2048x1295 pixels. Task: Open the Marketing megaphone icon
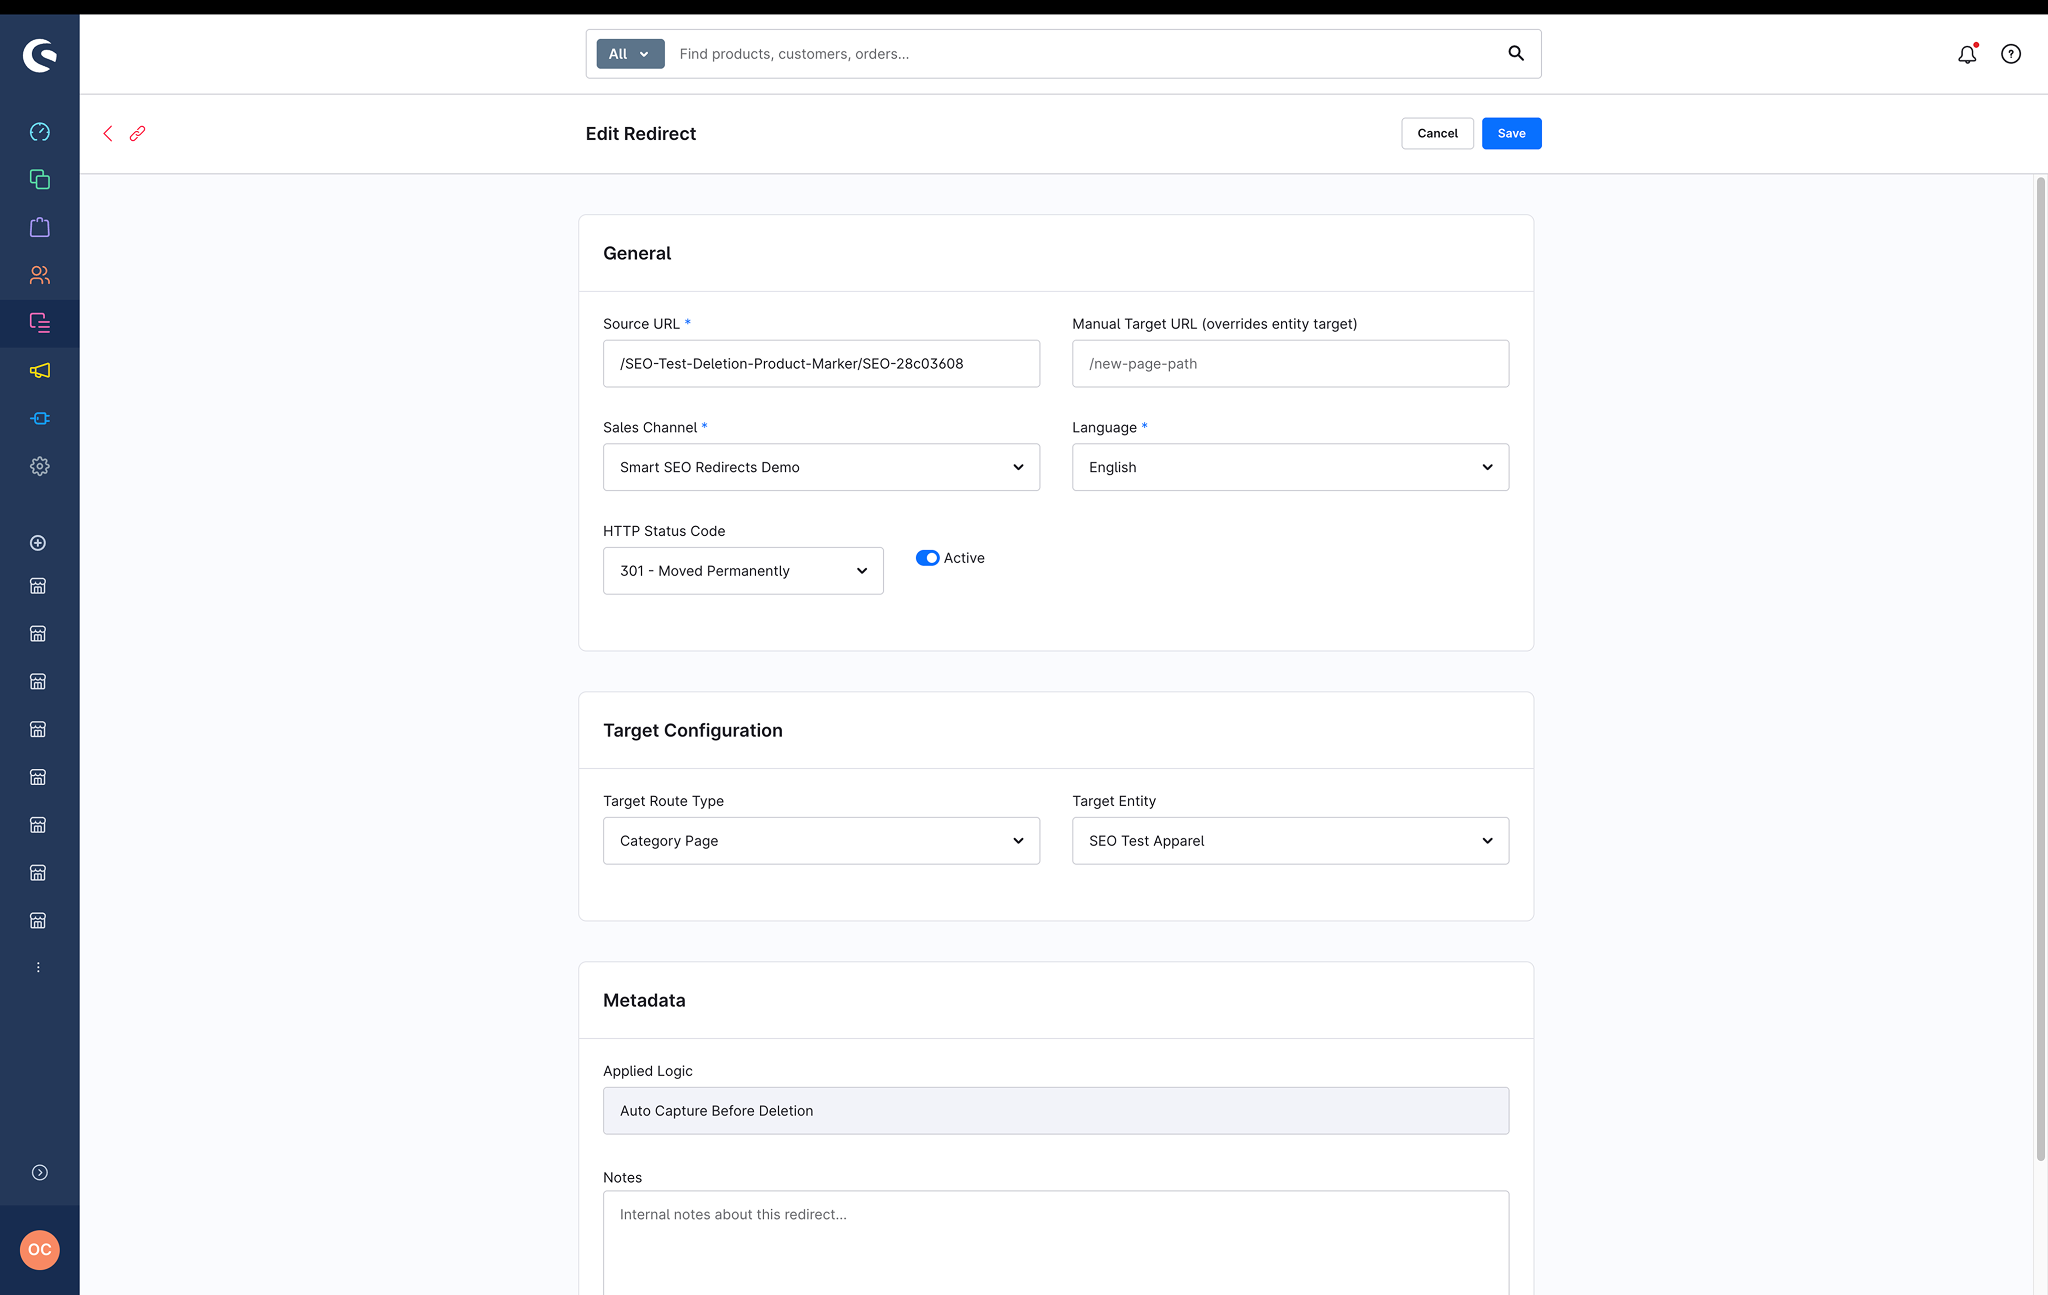tap(39, 371)
